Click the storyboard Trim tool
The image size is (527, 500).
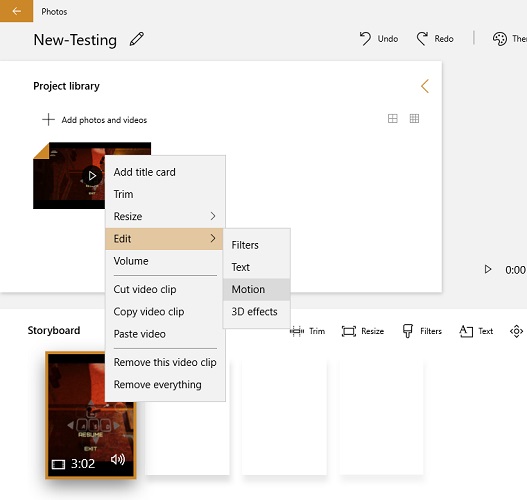pos(308,331)
